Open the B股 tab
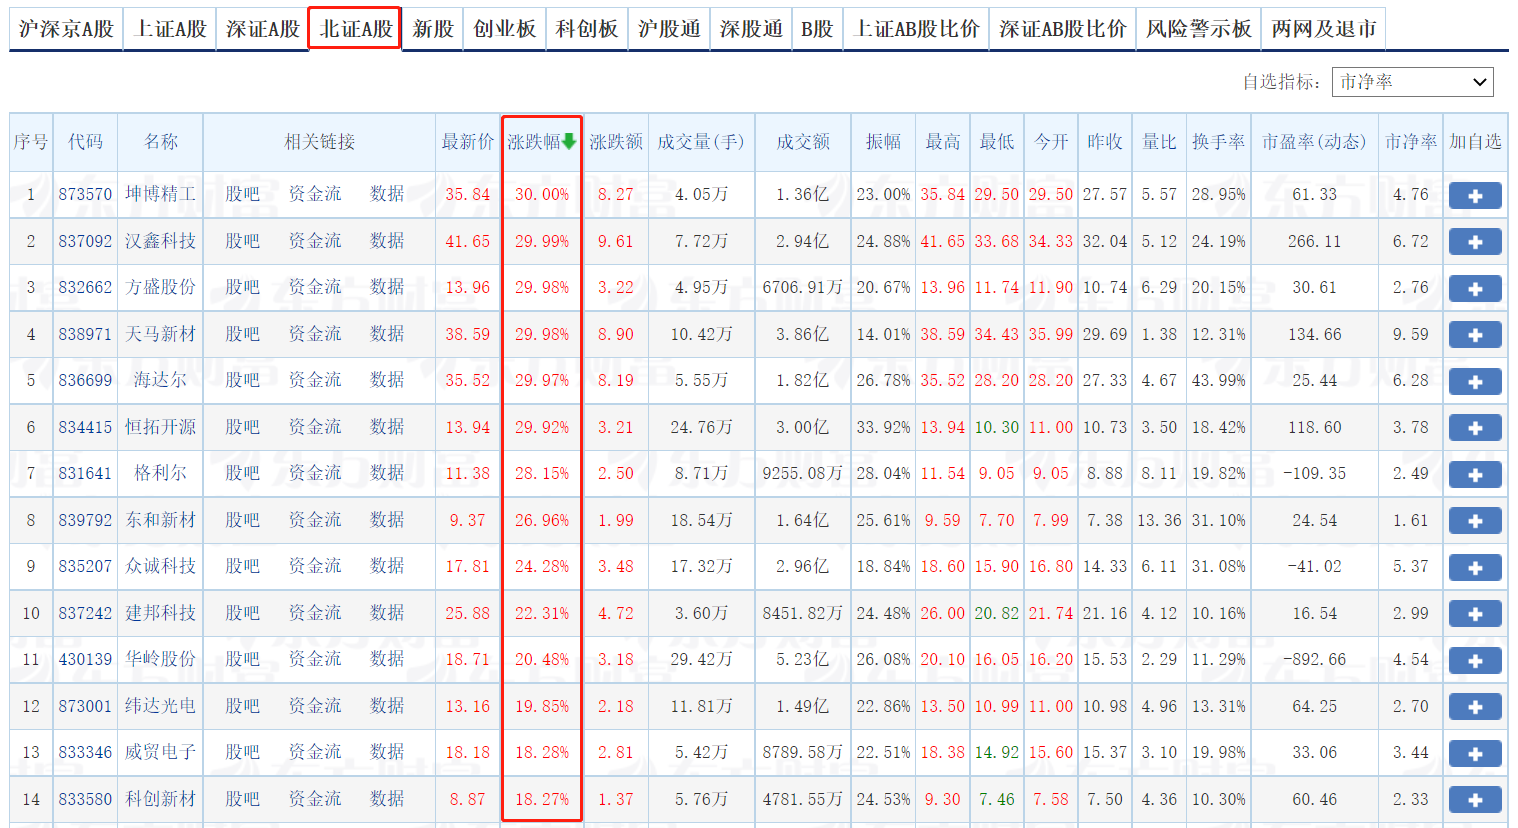The image size is (1518, 828). coord(817,30)
